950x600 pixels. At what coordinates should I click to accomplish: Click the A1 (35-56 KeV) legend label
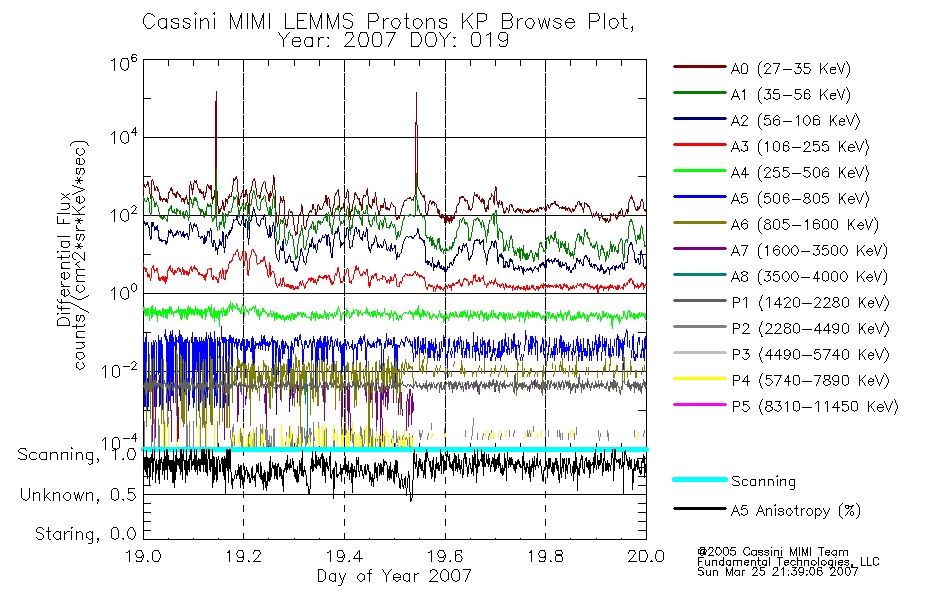point(790,95)
